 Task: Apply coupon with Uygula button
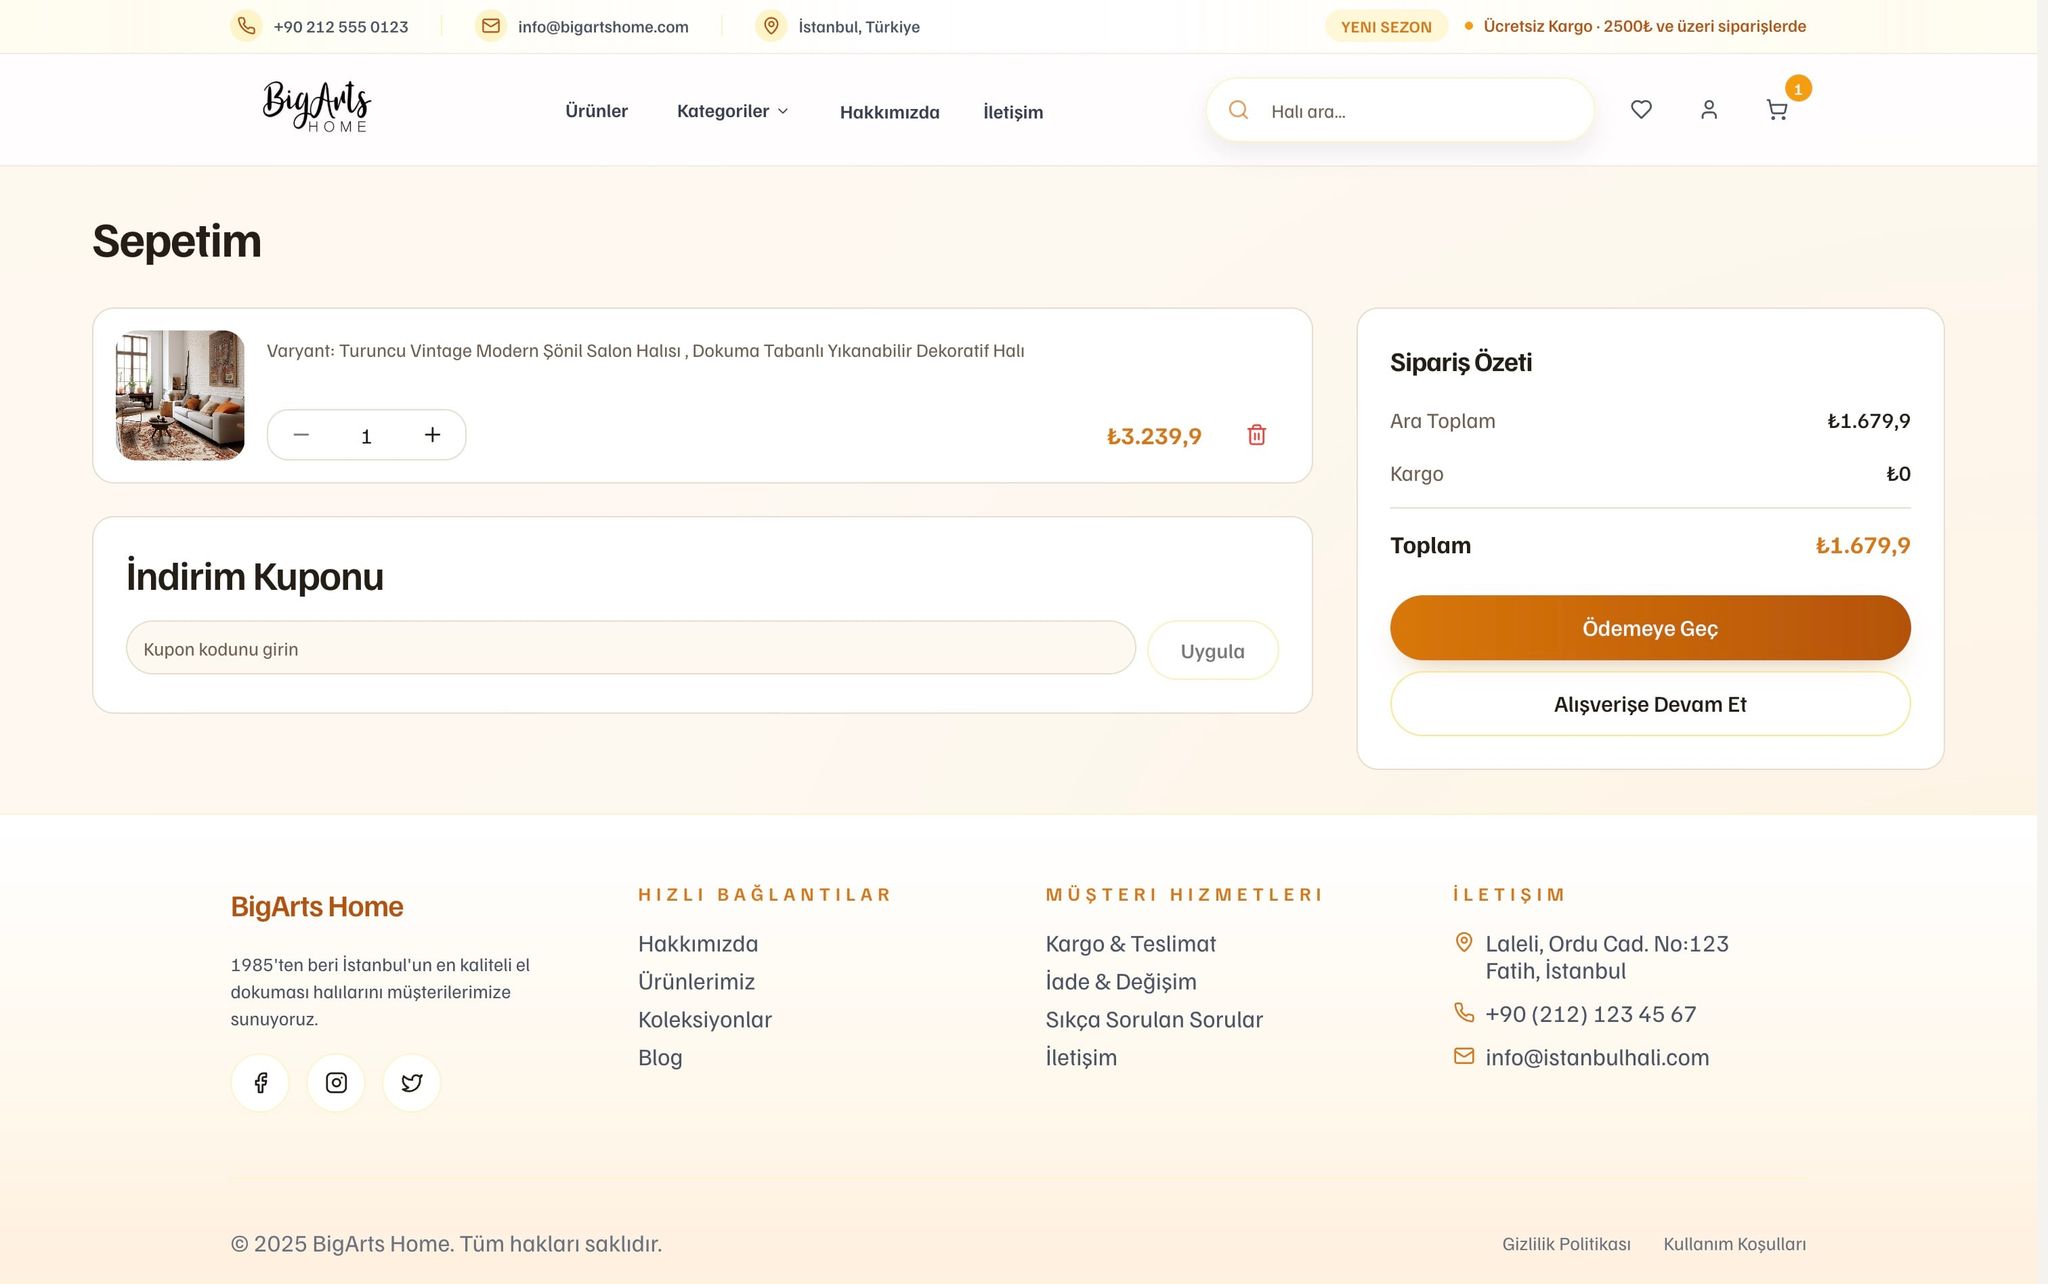click(x=1212, y=651)
